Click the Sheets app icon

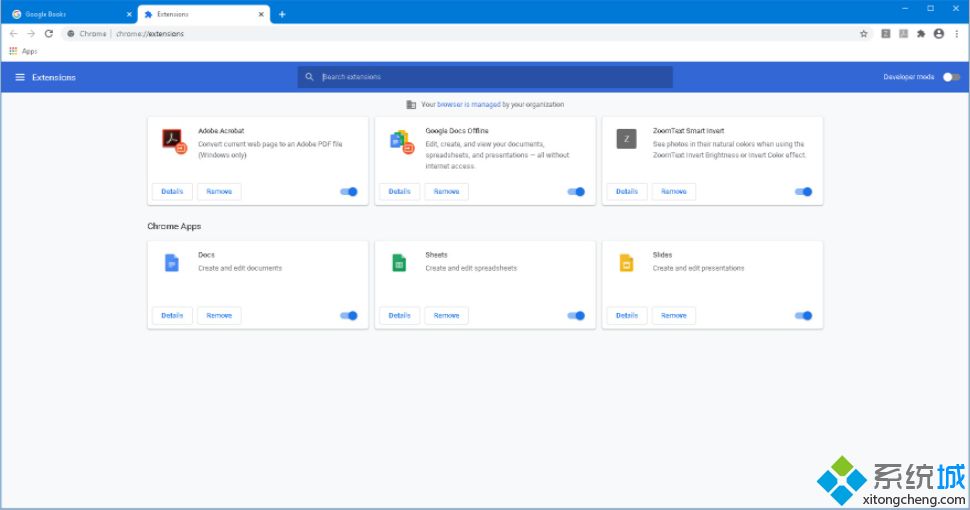pyautogui.click(x=399, y=262)
